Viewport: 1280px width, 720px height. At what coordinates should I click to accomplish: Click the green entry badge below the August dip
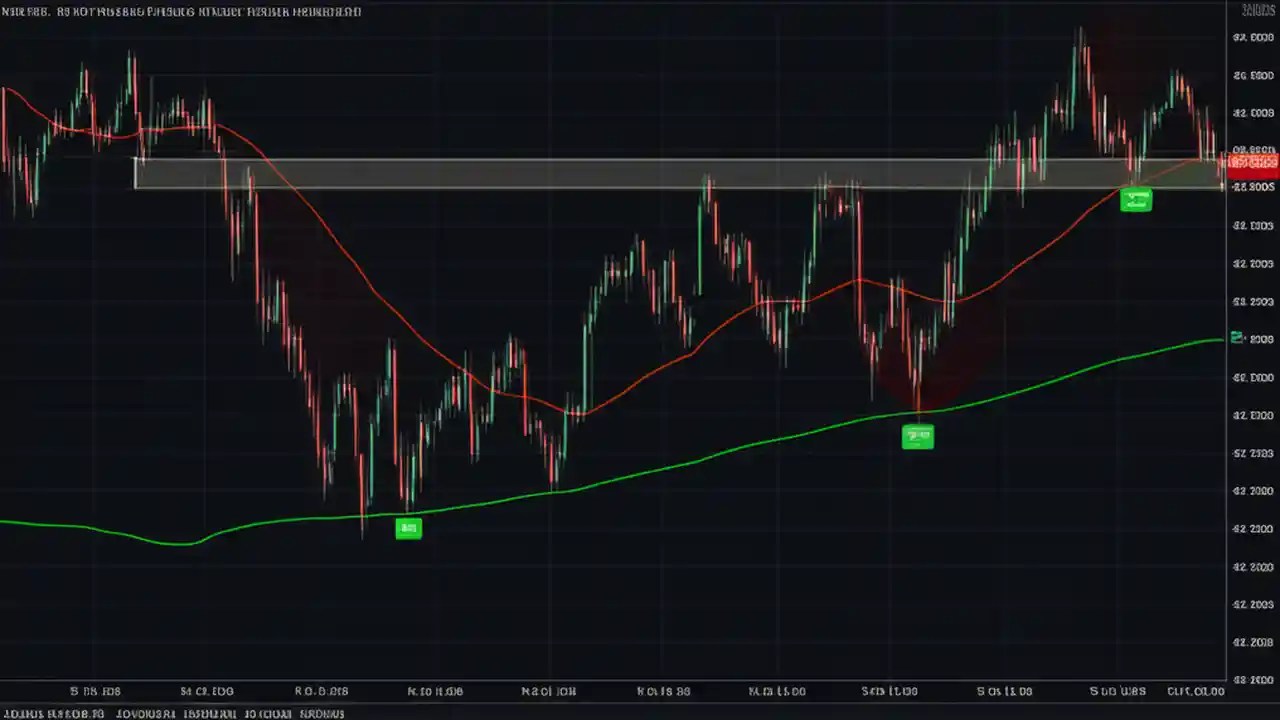917,436
